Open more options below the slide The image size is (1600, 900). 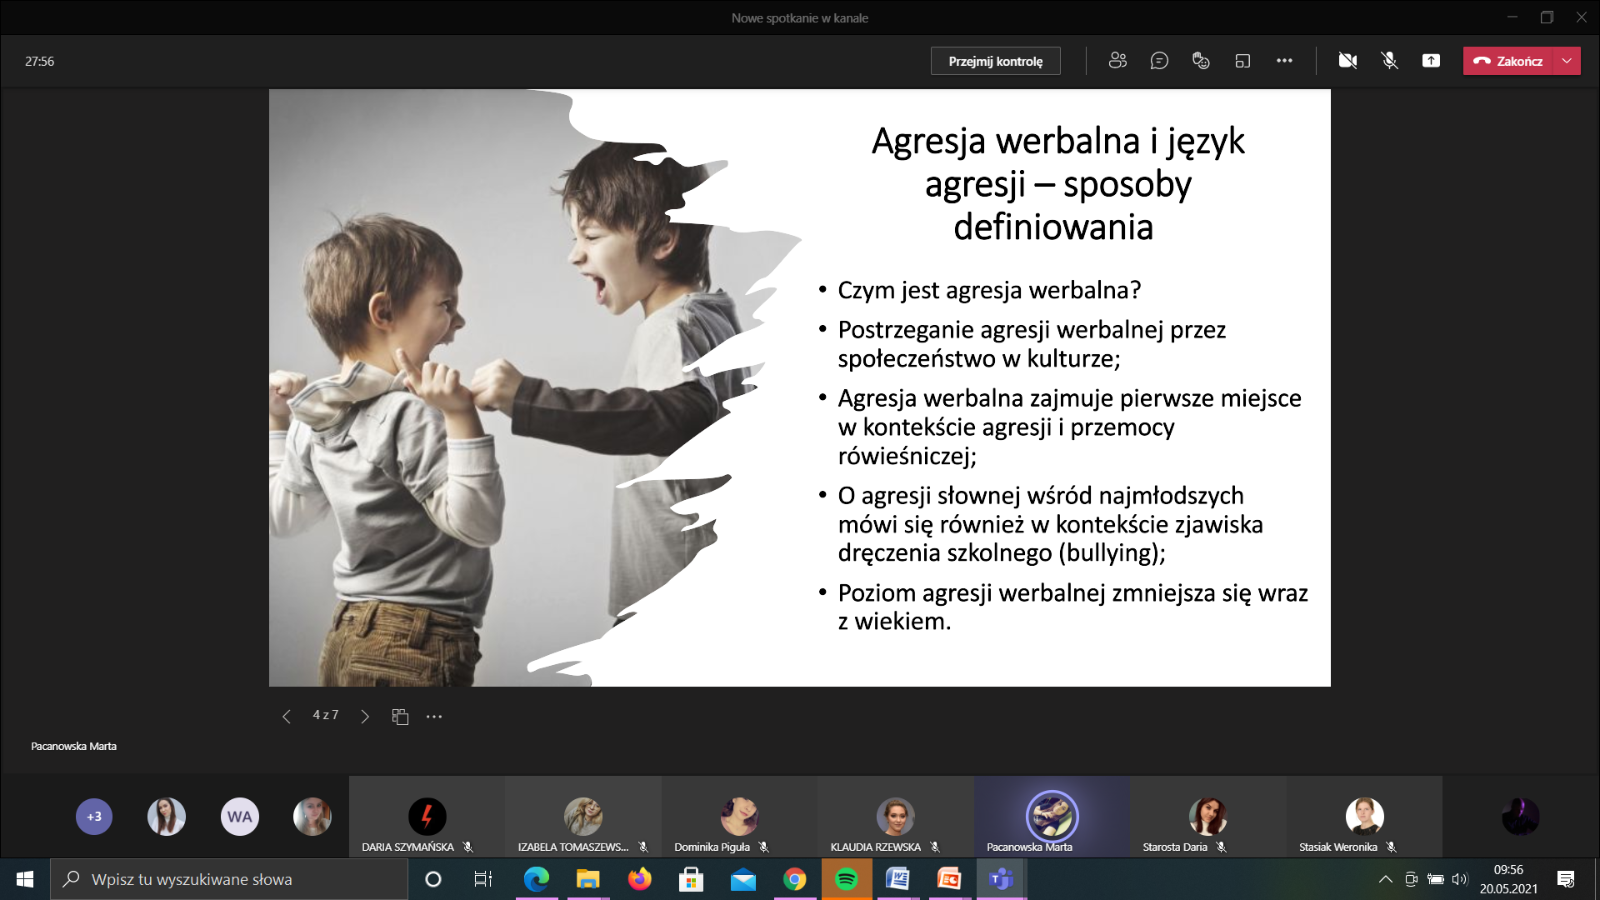click(x=434, y=716)
